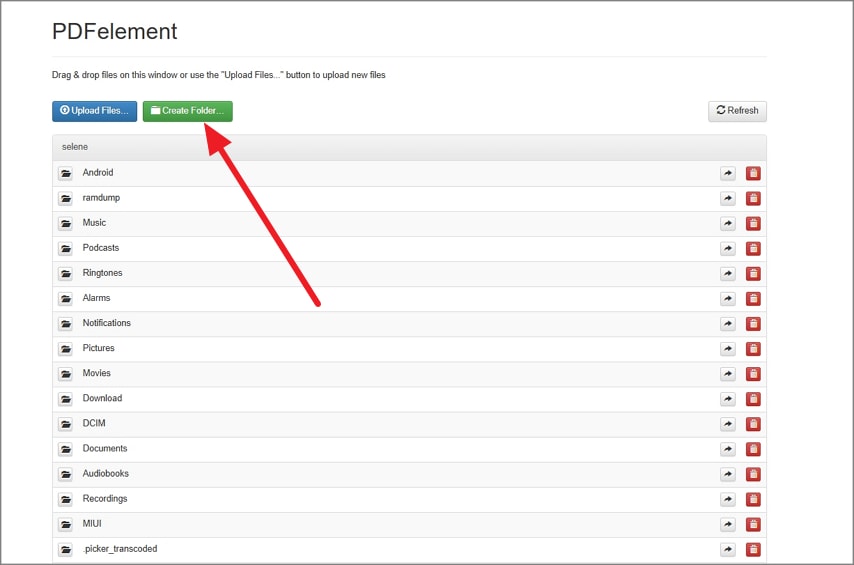854x565 pixels.
Task: Click the Upload Files button
Action: click(x=94, y=111)
